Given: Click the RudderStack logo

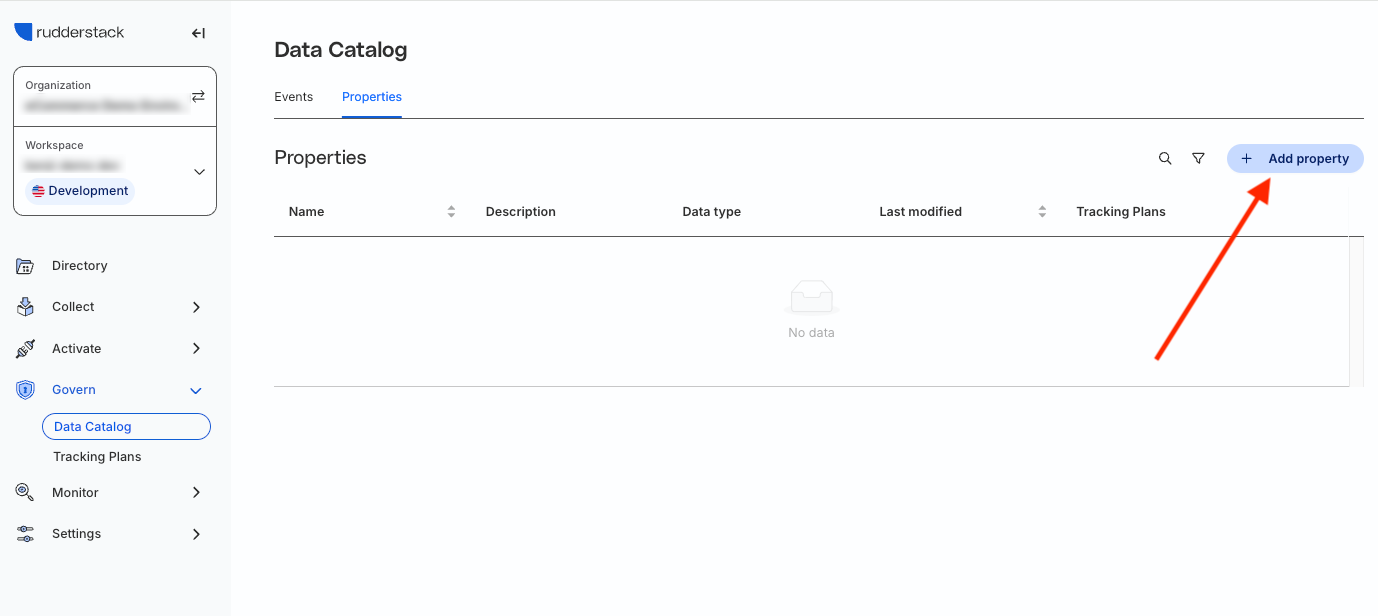Looking at the screenshot, I should tap(69, 32).
